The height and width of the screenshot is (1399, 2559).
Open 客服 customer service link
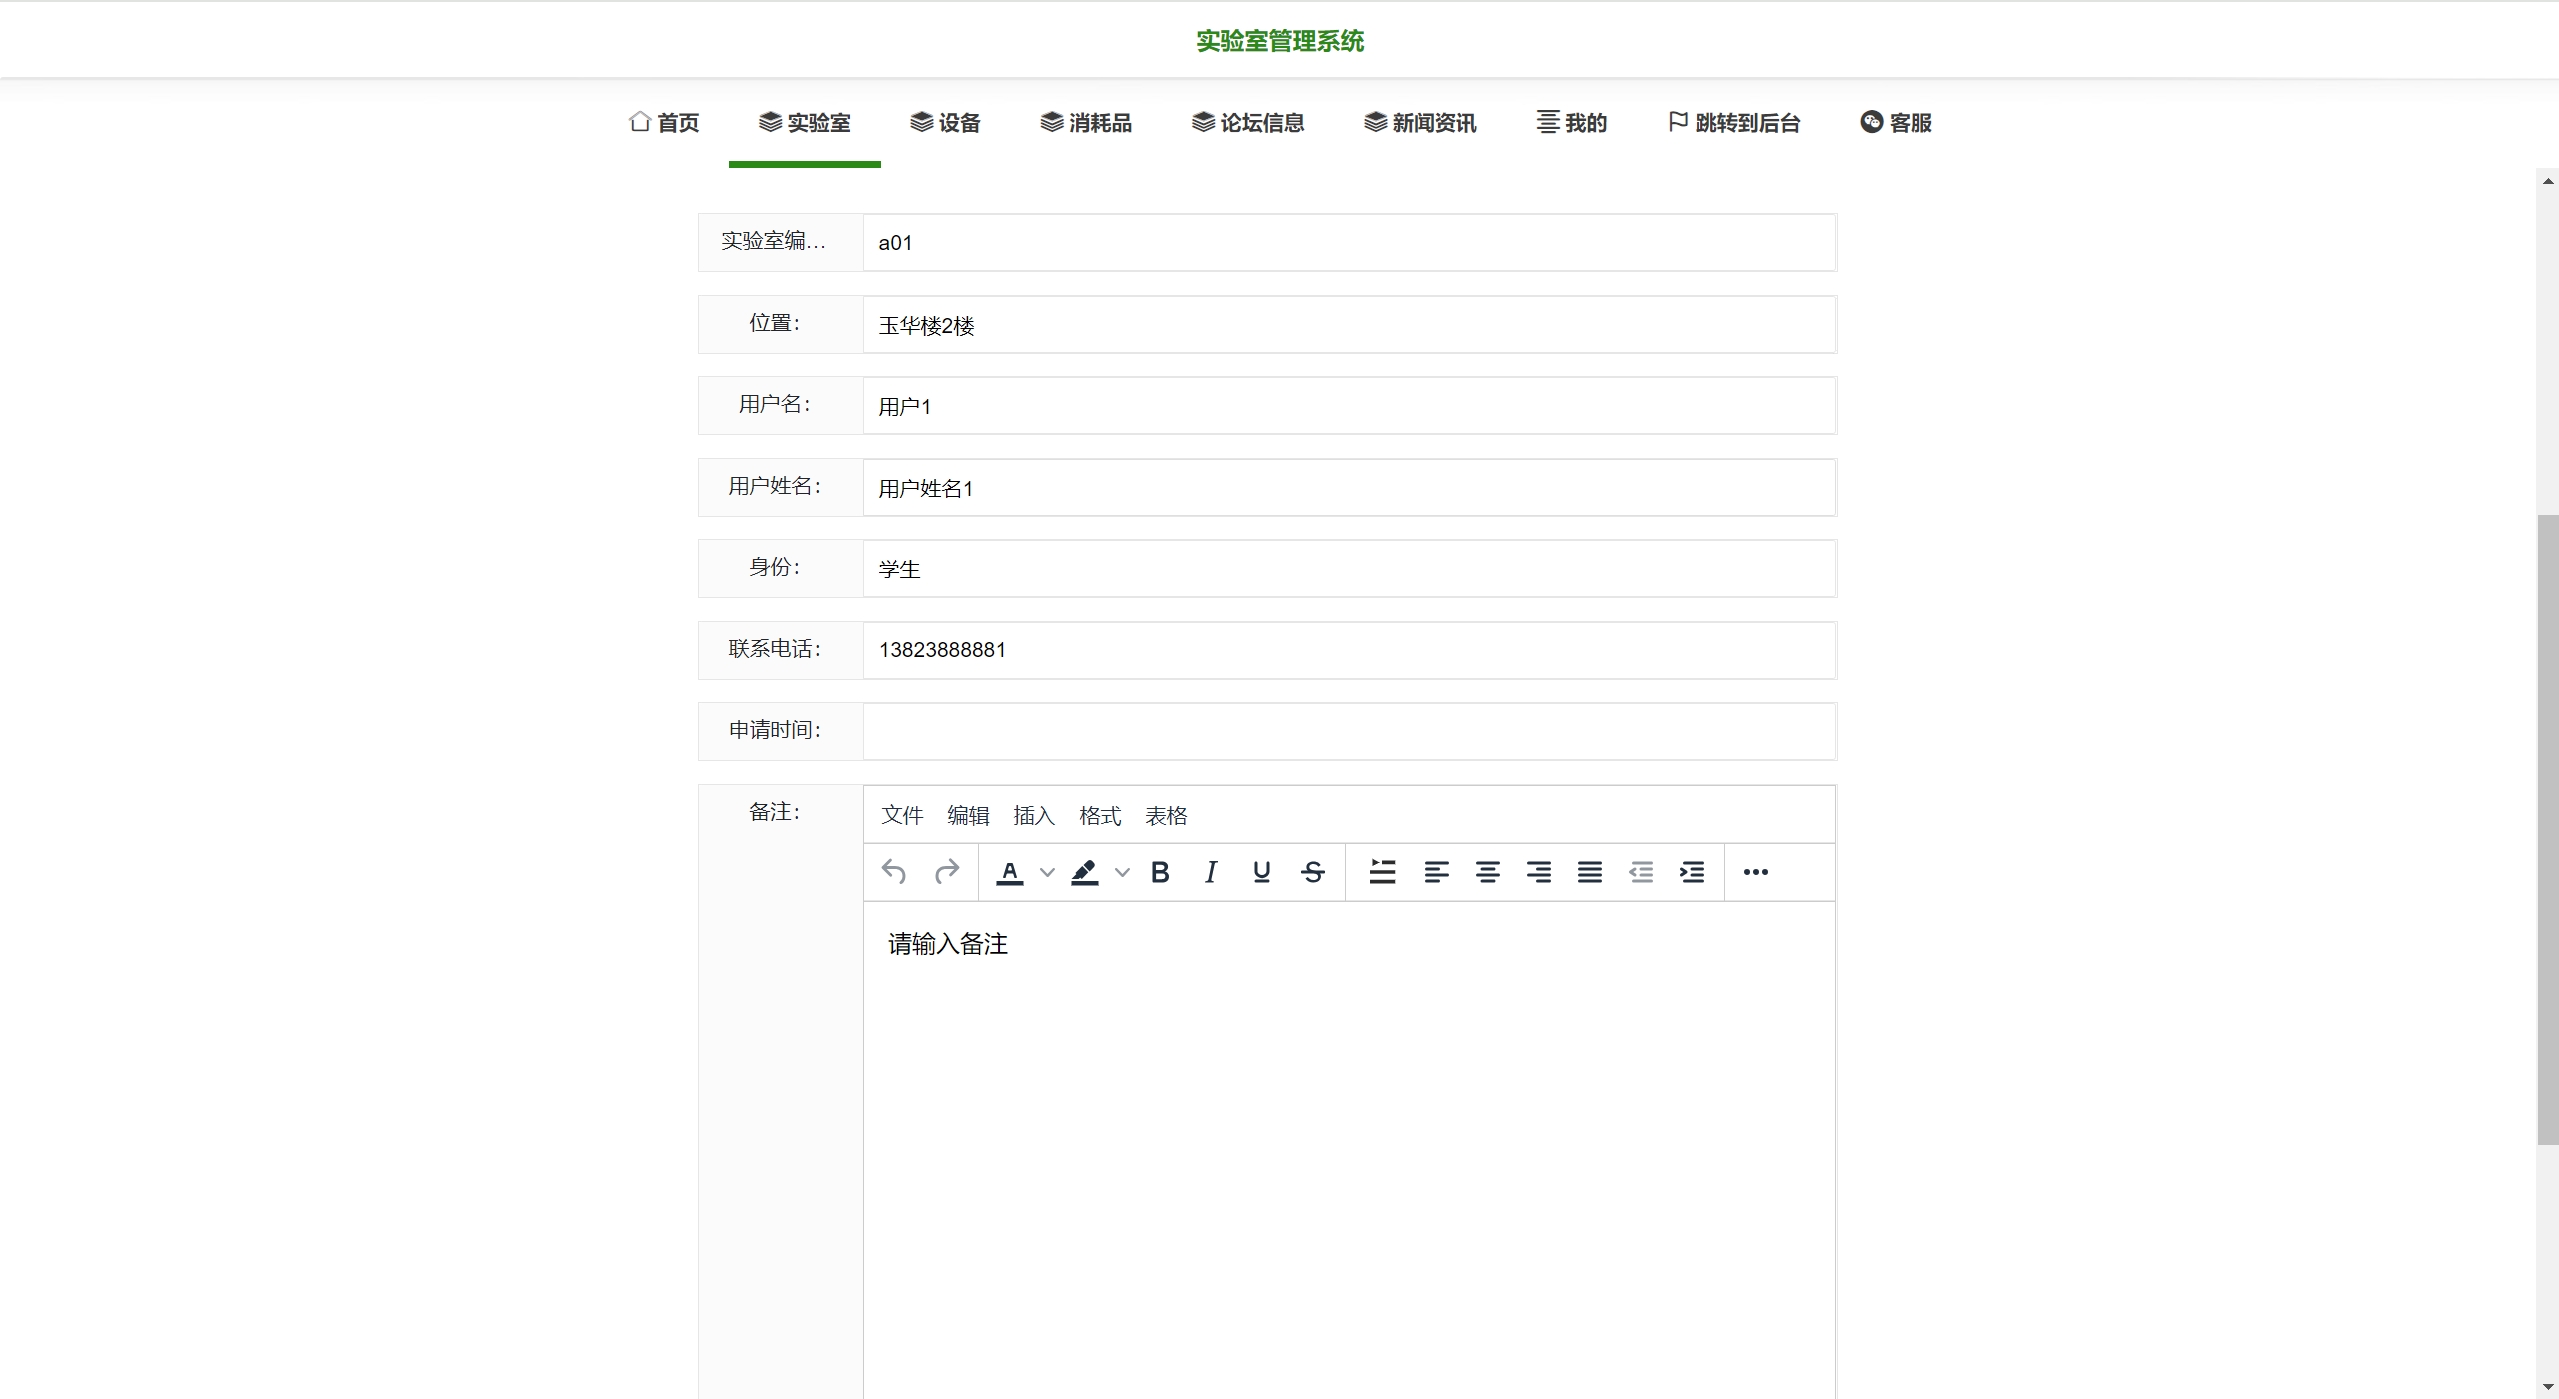(1896, 123)
